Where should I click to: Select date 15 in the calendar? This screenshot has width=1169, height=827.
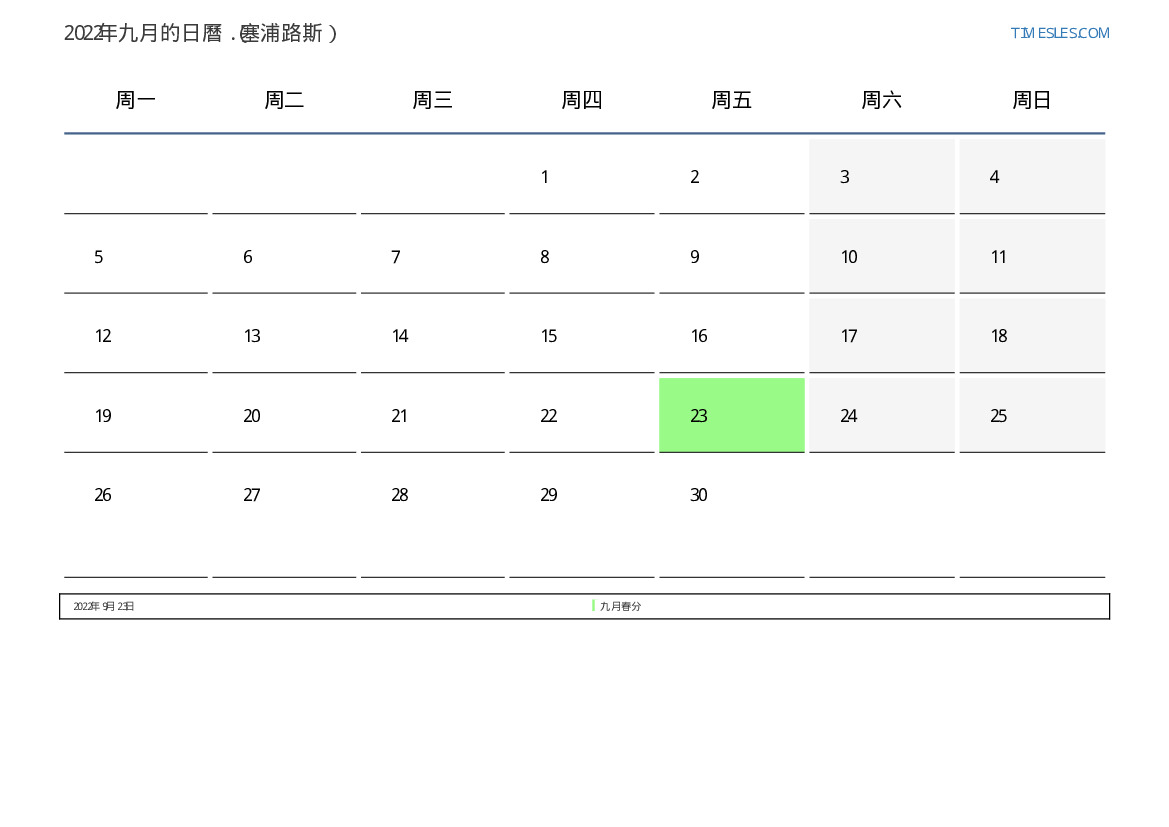pyautogui.click(x=581, y=336)
